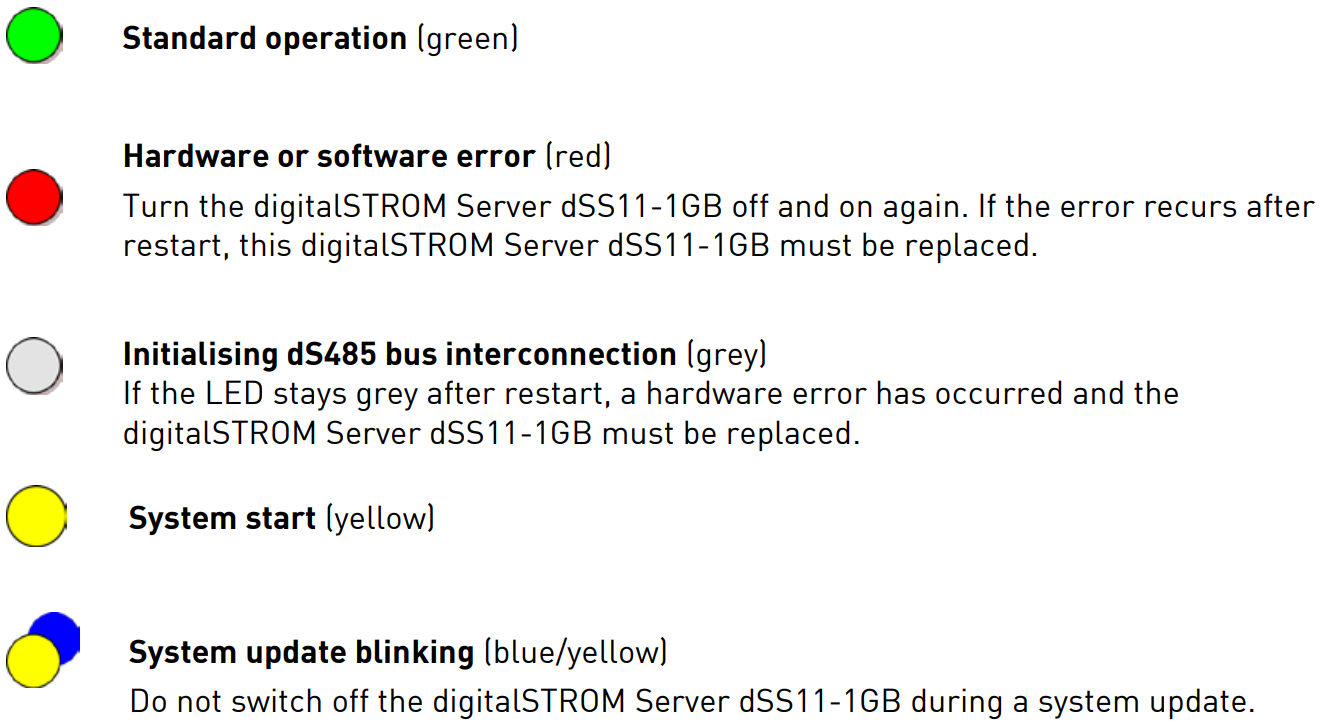Click the '(blue/yellow)' color label

pyautogui.click(x=575, y=653)
